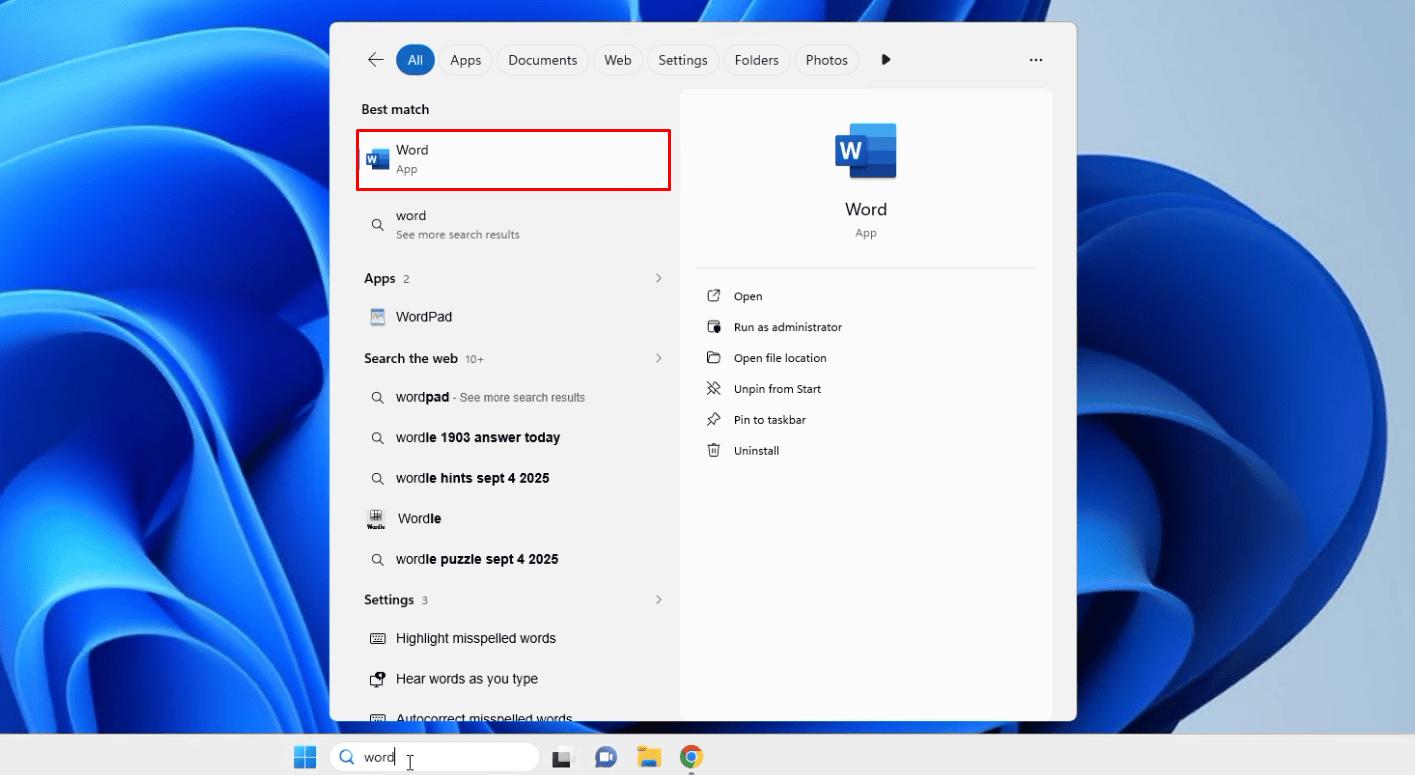Select the All filter tab

pos(415,60)
